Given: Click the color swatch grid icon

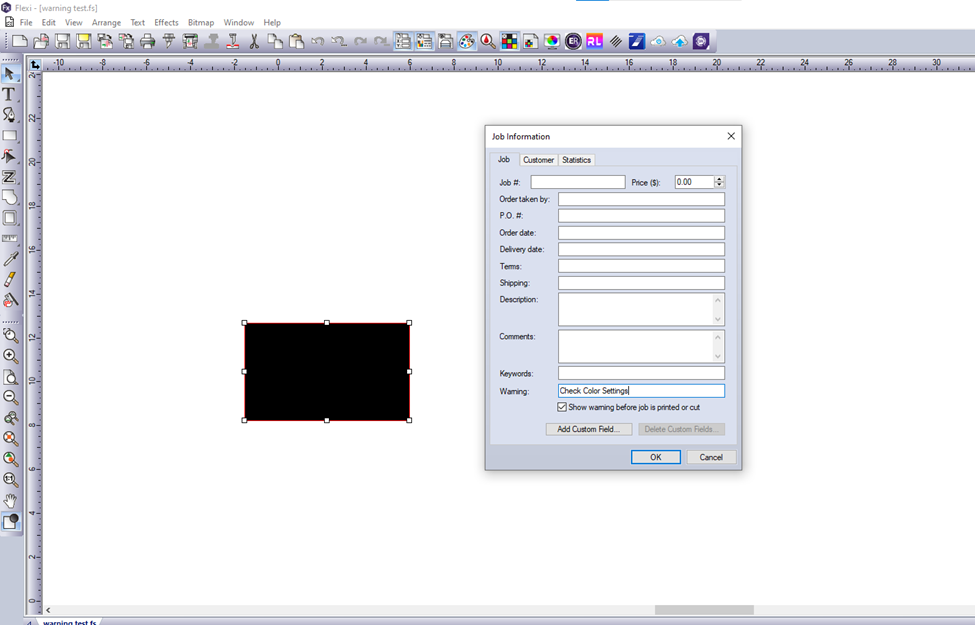Looking at the screenshot, I should pos(509,42).
